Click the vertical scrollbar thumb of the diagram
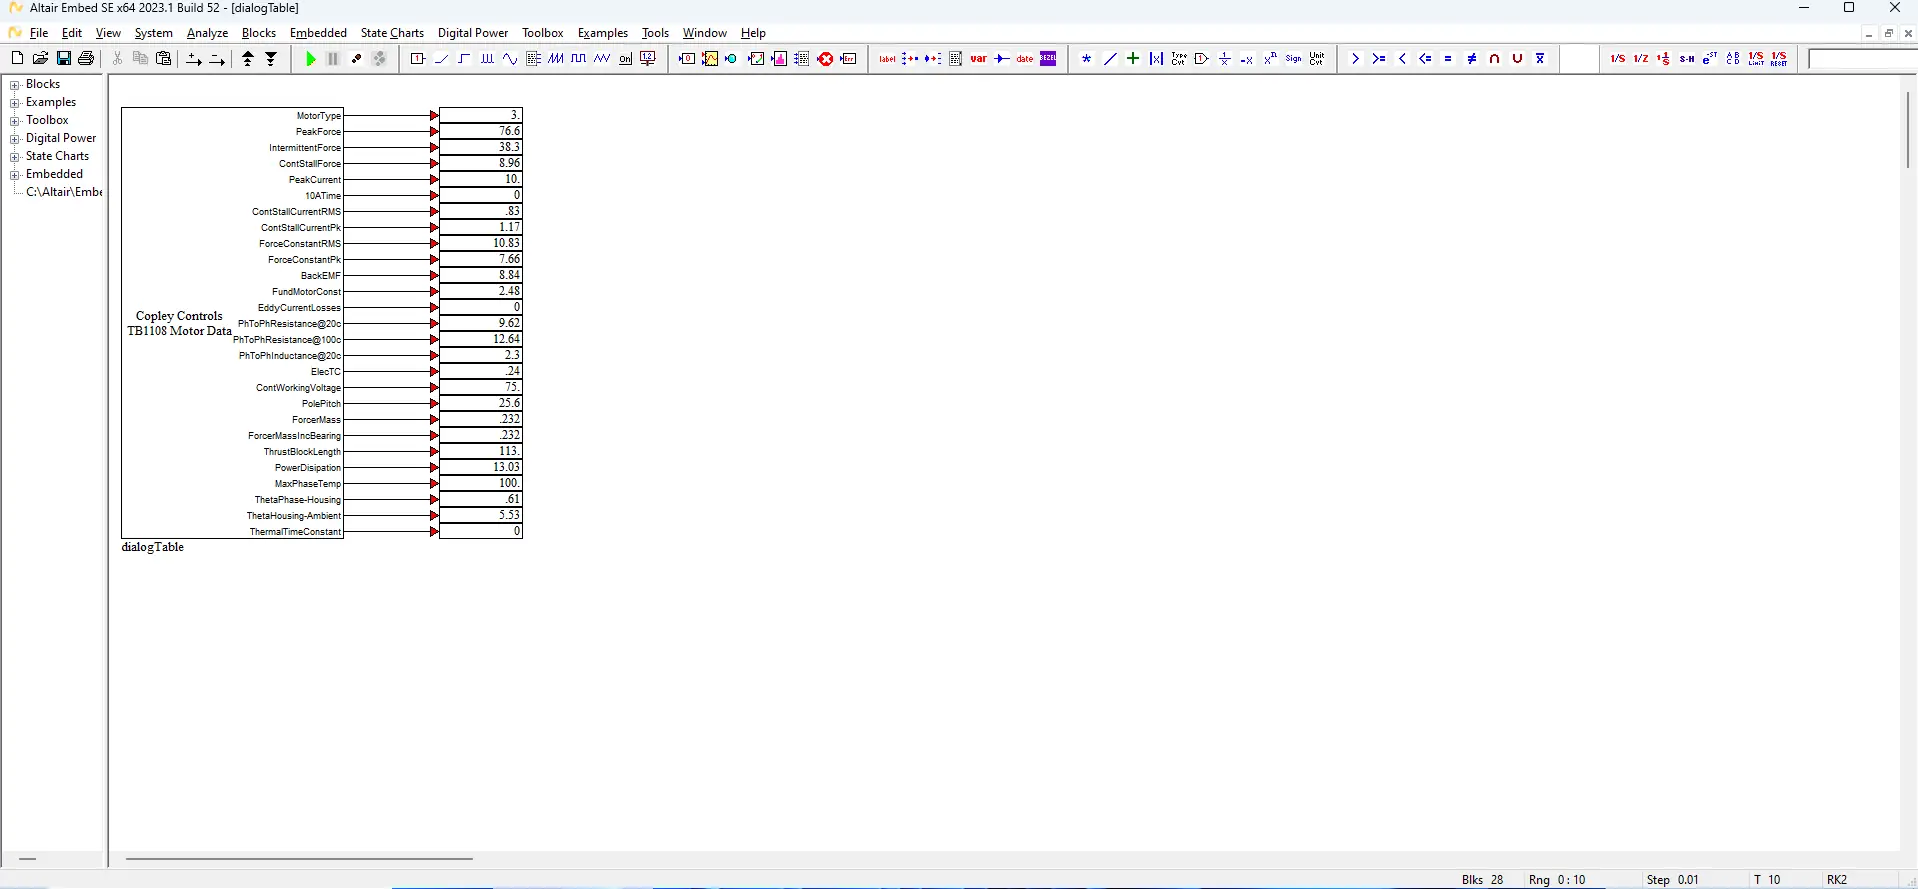Viewport: 1918px width, 889px height. coord(1908,130)
